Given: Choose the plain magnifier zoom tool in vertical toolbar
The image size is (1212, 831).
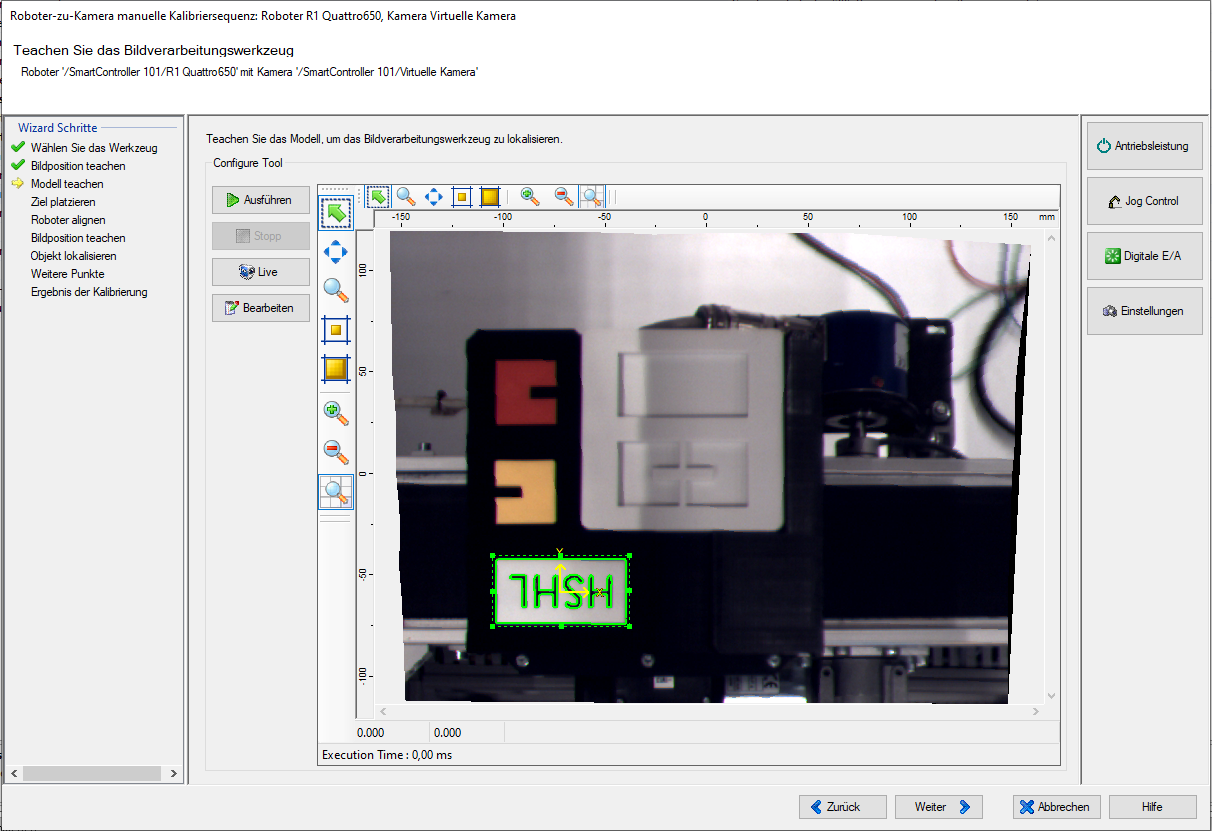Looking at the screenshot, I should 336,290.
